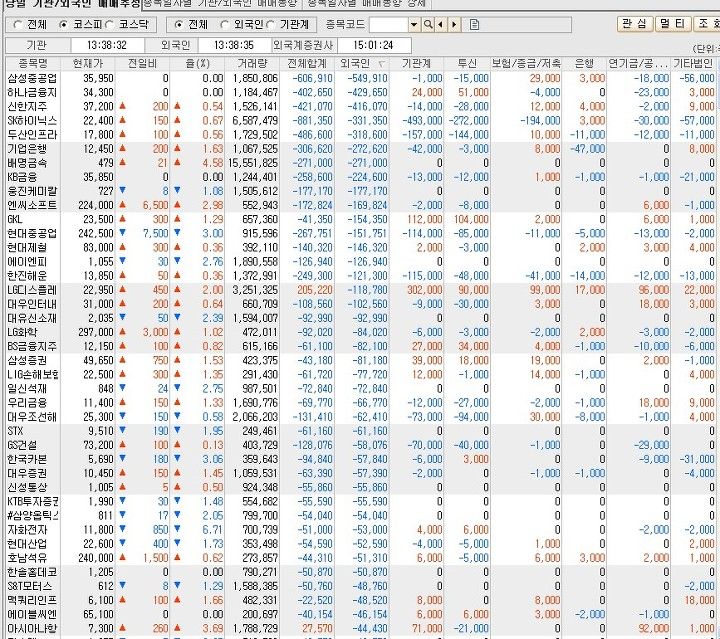Choose the 외국인 radio option
The image size is (720, 639).
coord(225,25)
